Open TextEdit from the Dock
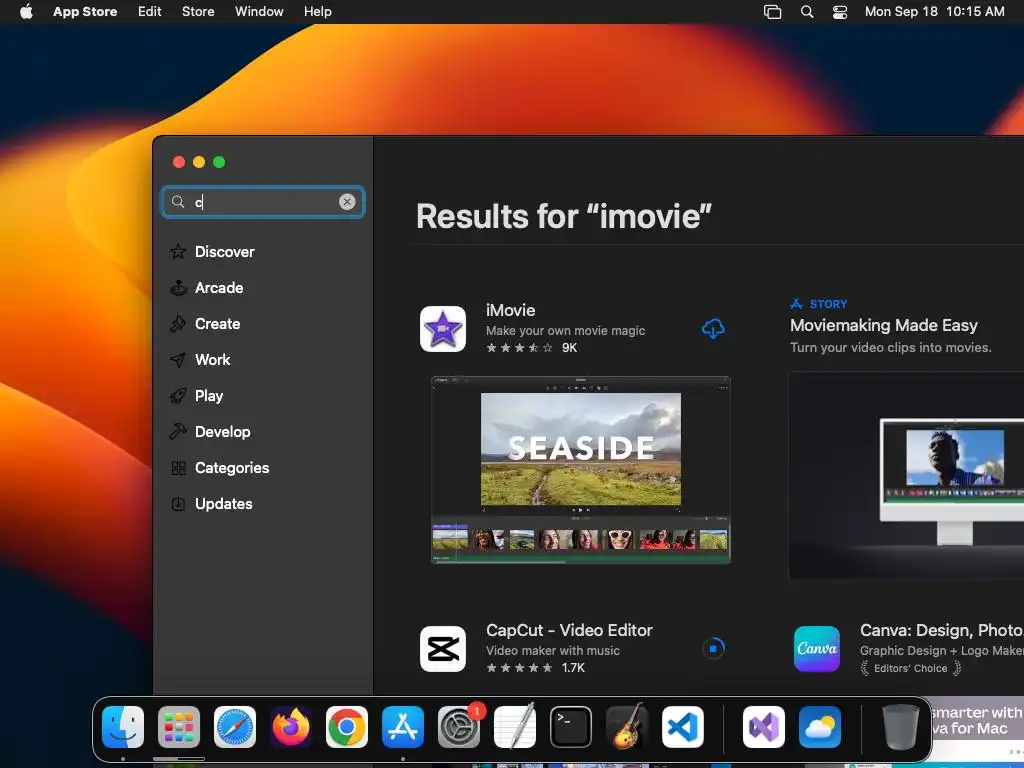Viewport: 1024px width, 768px height. (515, 727)
